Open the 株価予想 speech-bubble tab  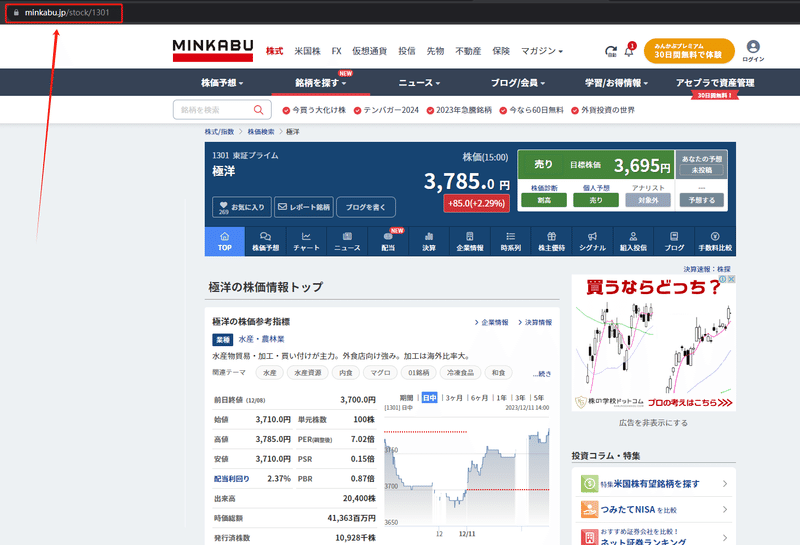[x=265, y=241]
